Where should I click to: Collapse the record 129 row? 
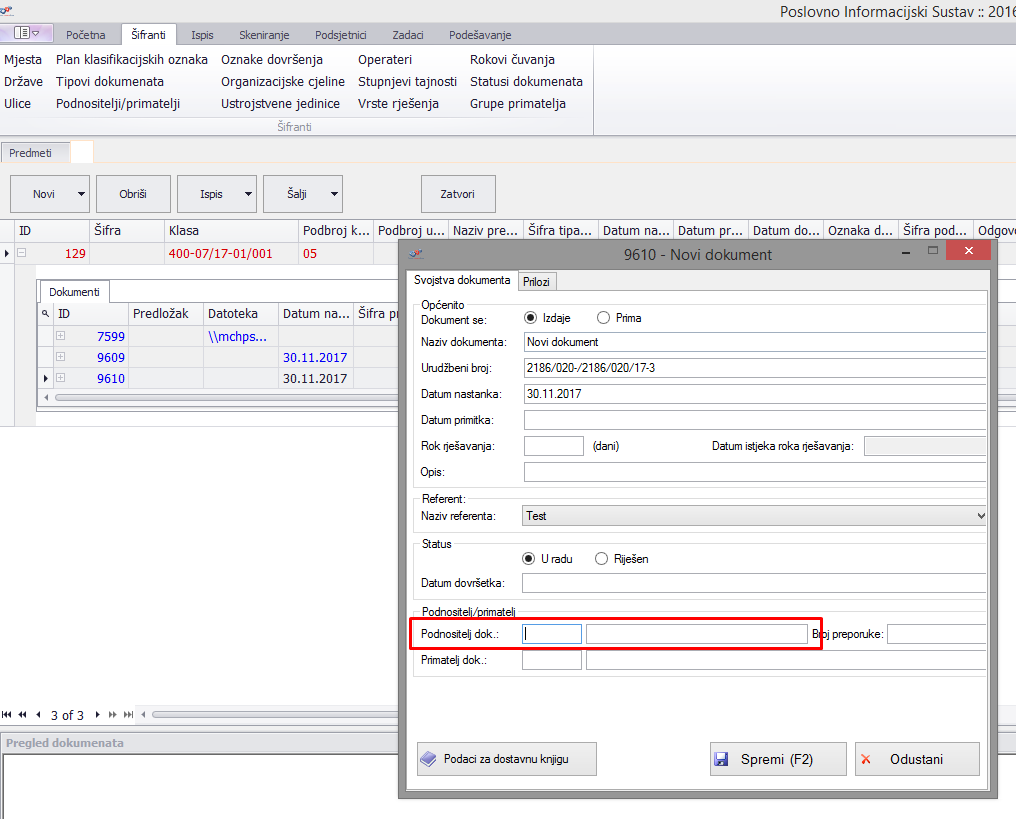(21, 254)
